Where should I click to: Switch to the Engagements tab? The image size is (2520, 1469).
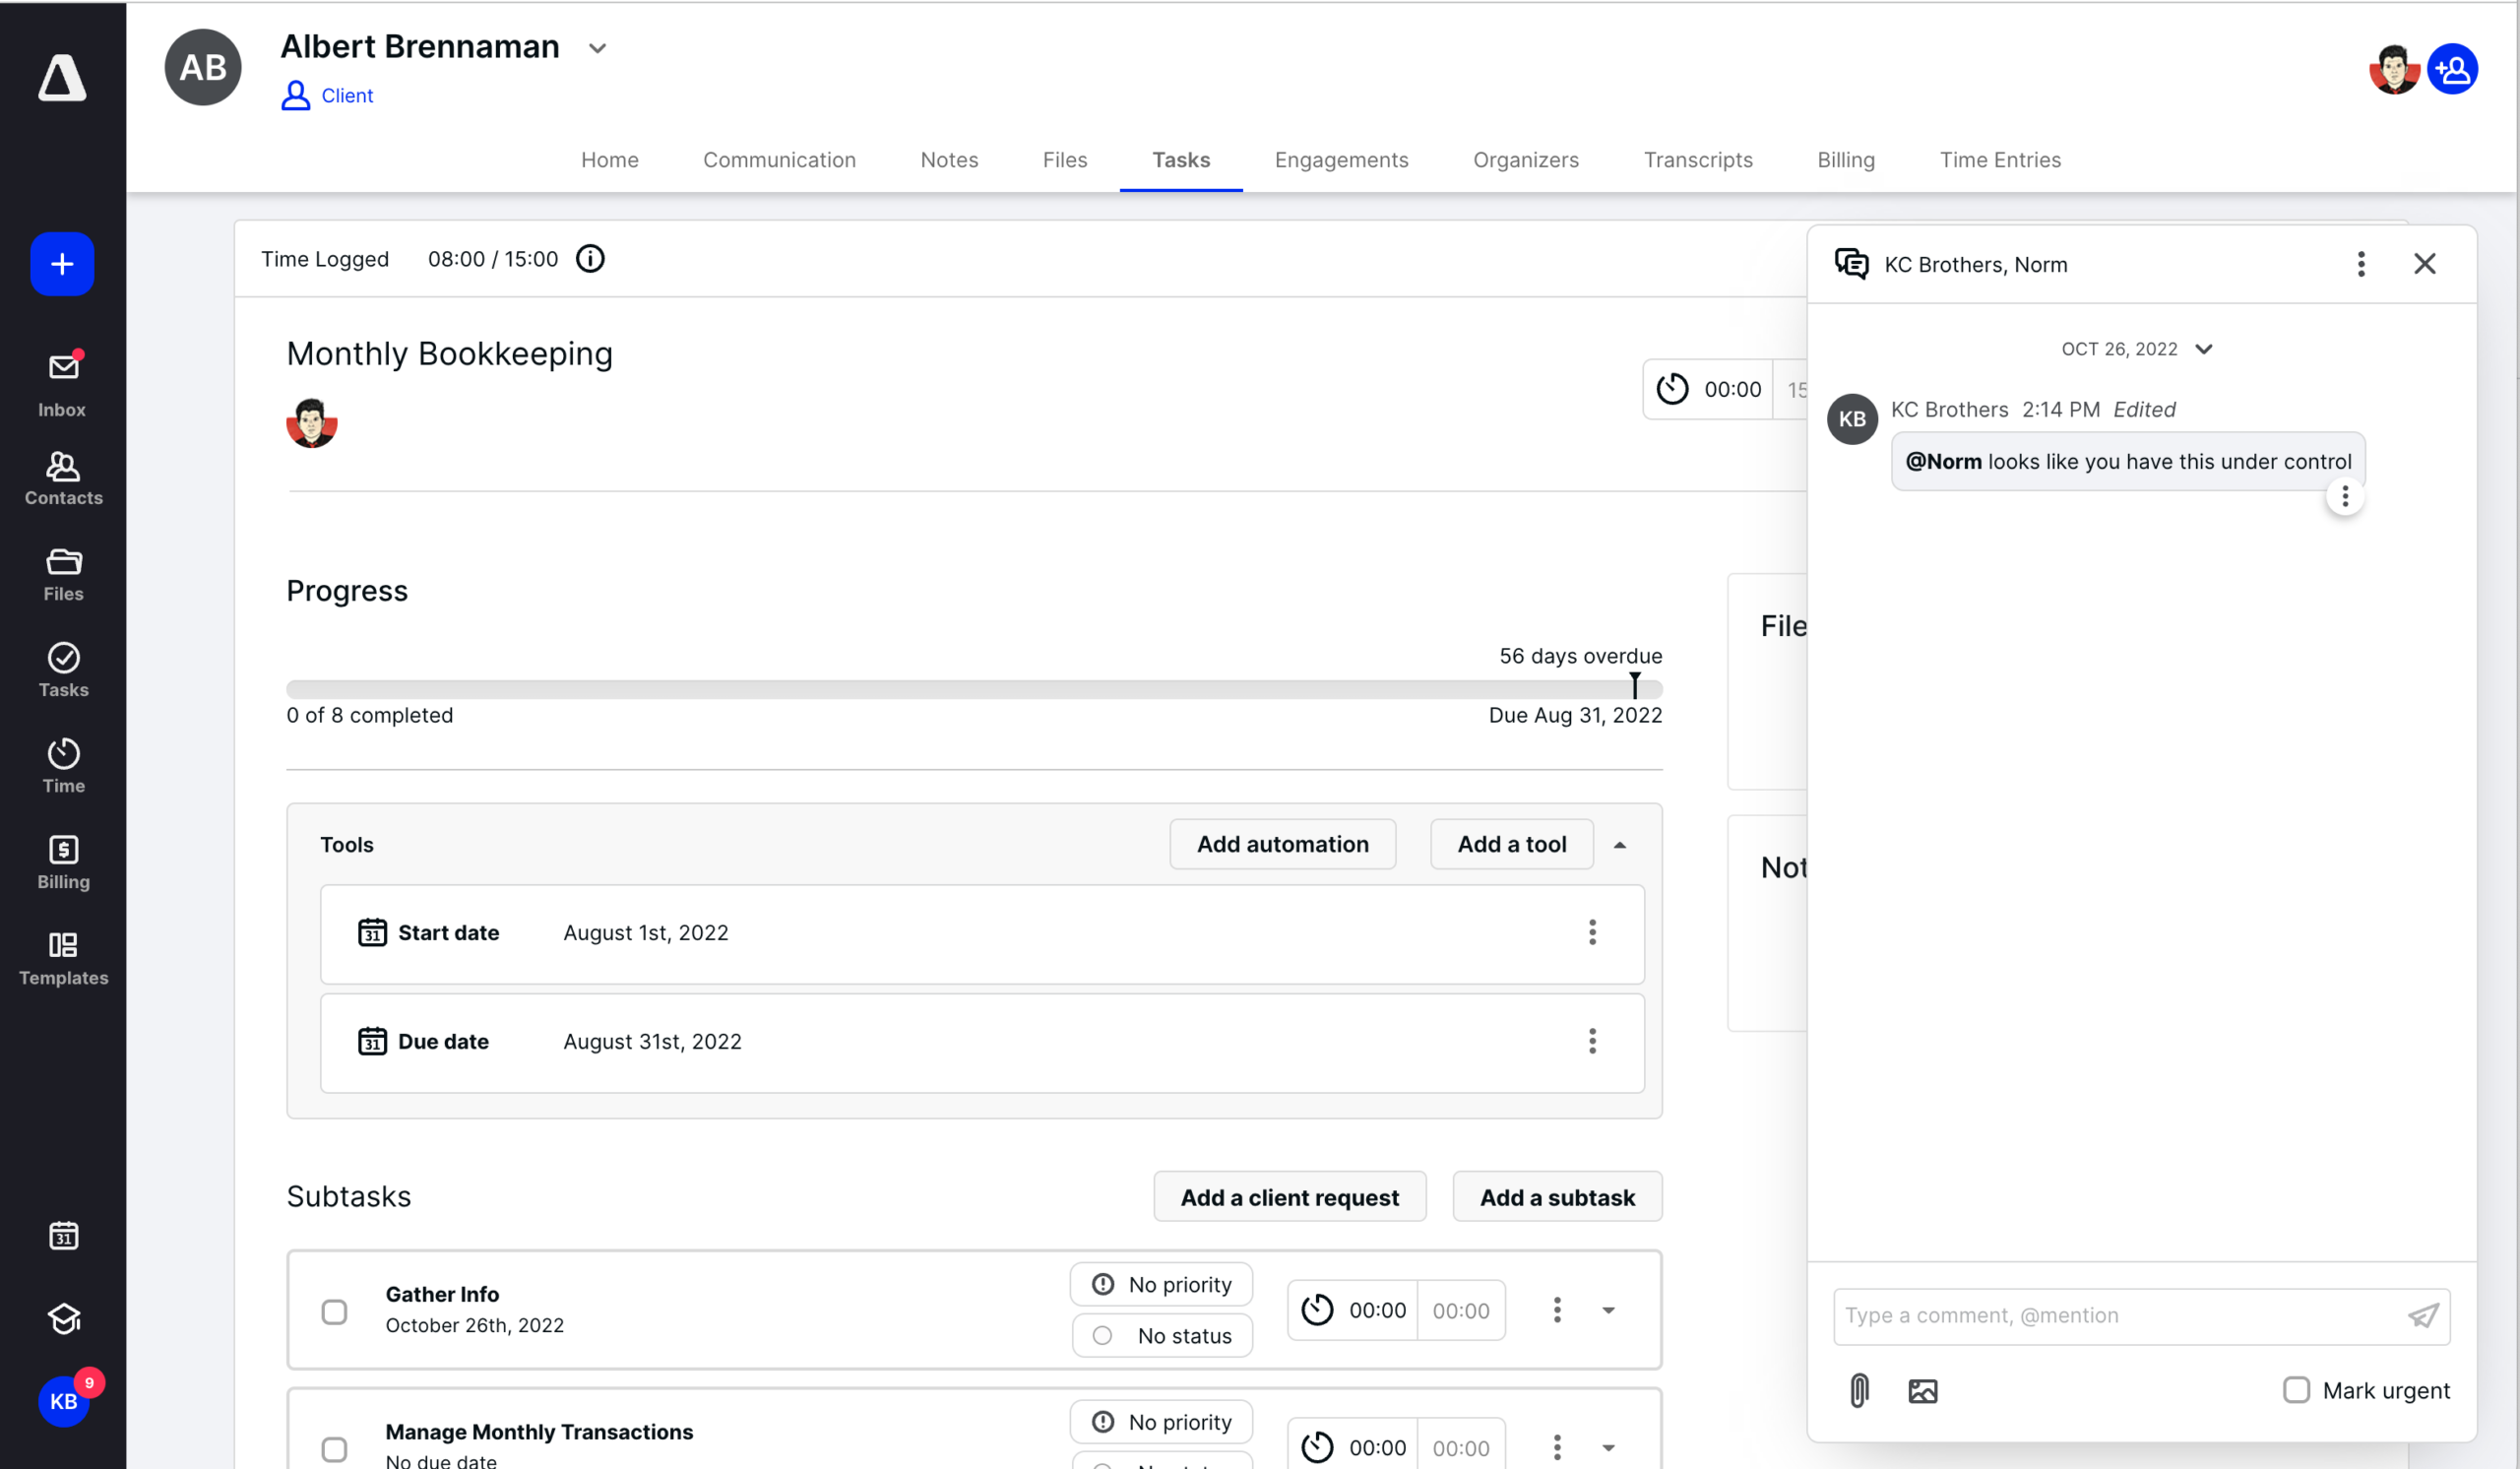click(x=1340, y=160)
